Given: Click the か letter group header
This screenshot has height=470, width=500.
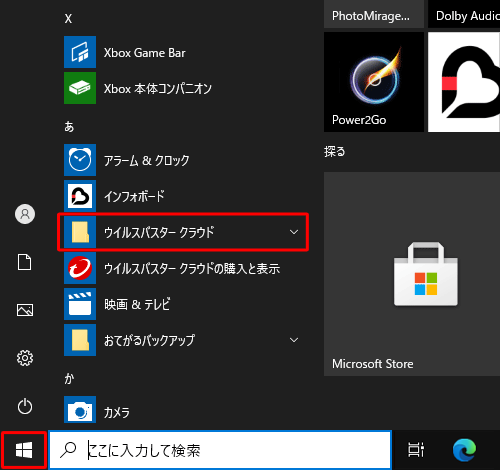Looking at the screenshot, I should [x=69, y=379].
